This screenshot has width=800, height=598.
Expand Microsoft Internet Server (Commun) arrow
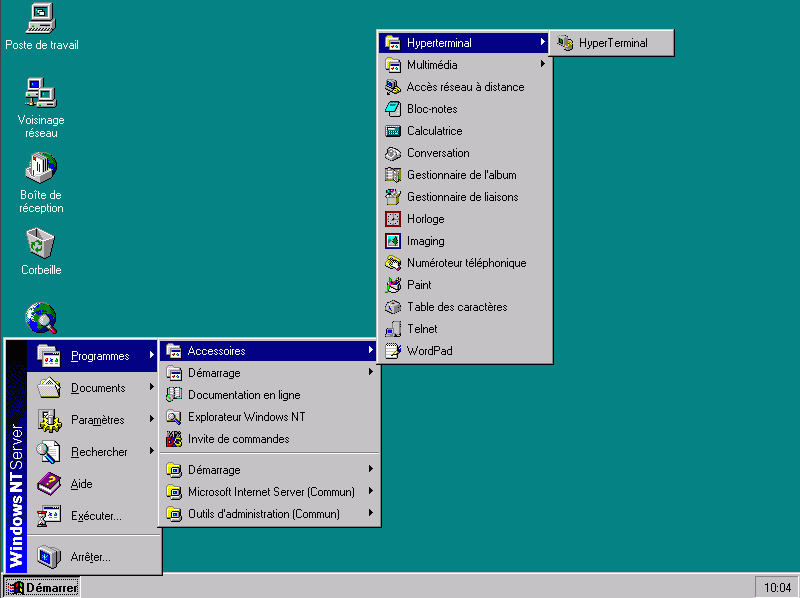coord(371,491)
